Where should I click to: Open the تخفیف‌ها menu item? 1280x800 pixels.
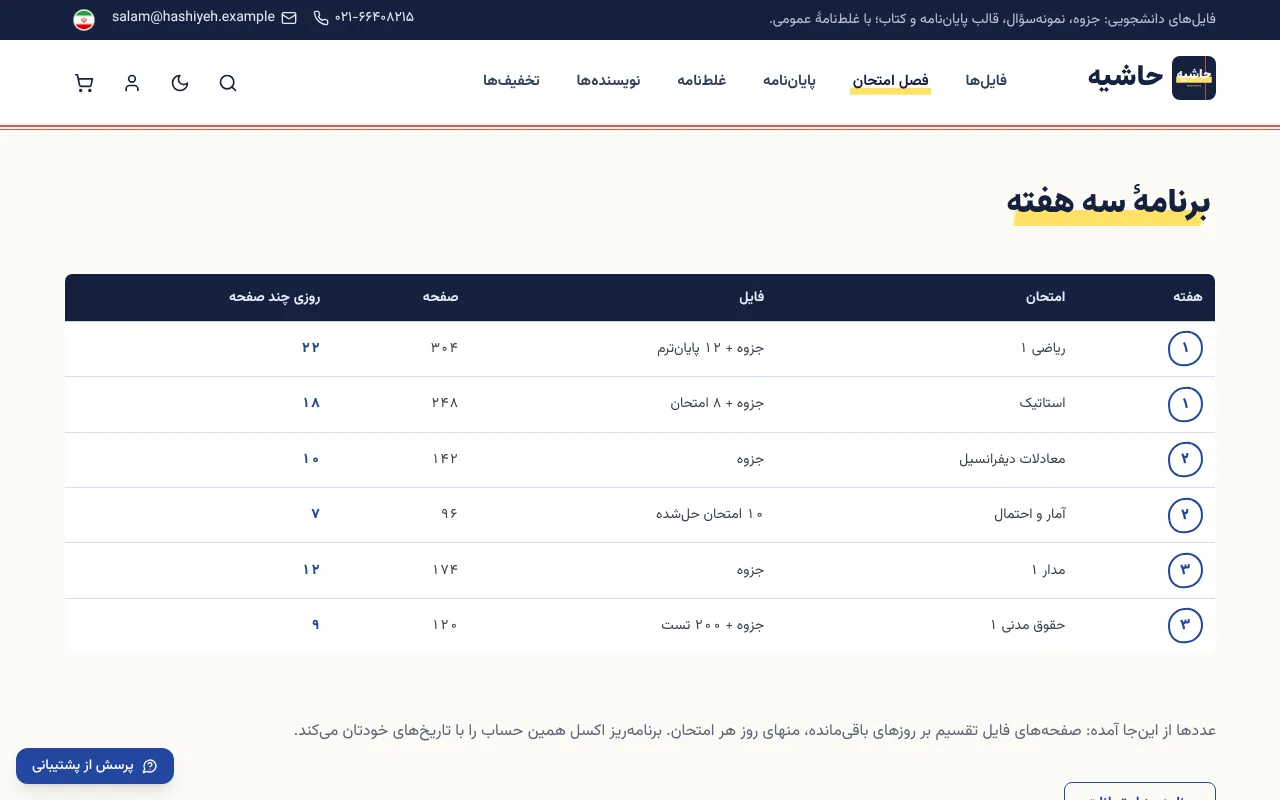(x=511, y=80)
